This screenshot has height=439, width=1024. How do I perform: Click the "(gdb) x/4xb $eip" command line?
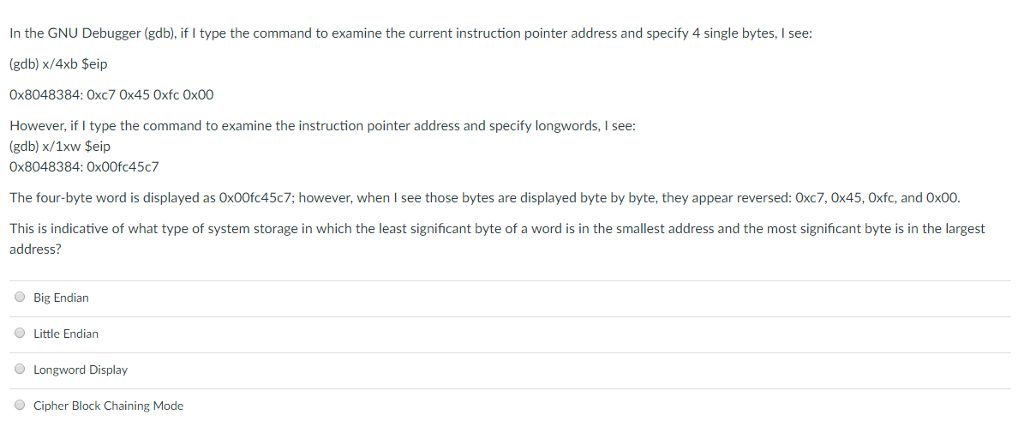pyautogui.click(x=58, y=65)
